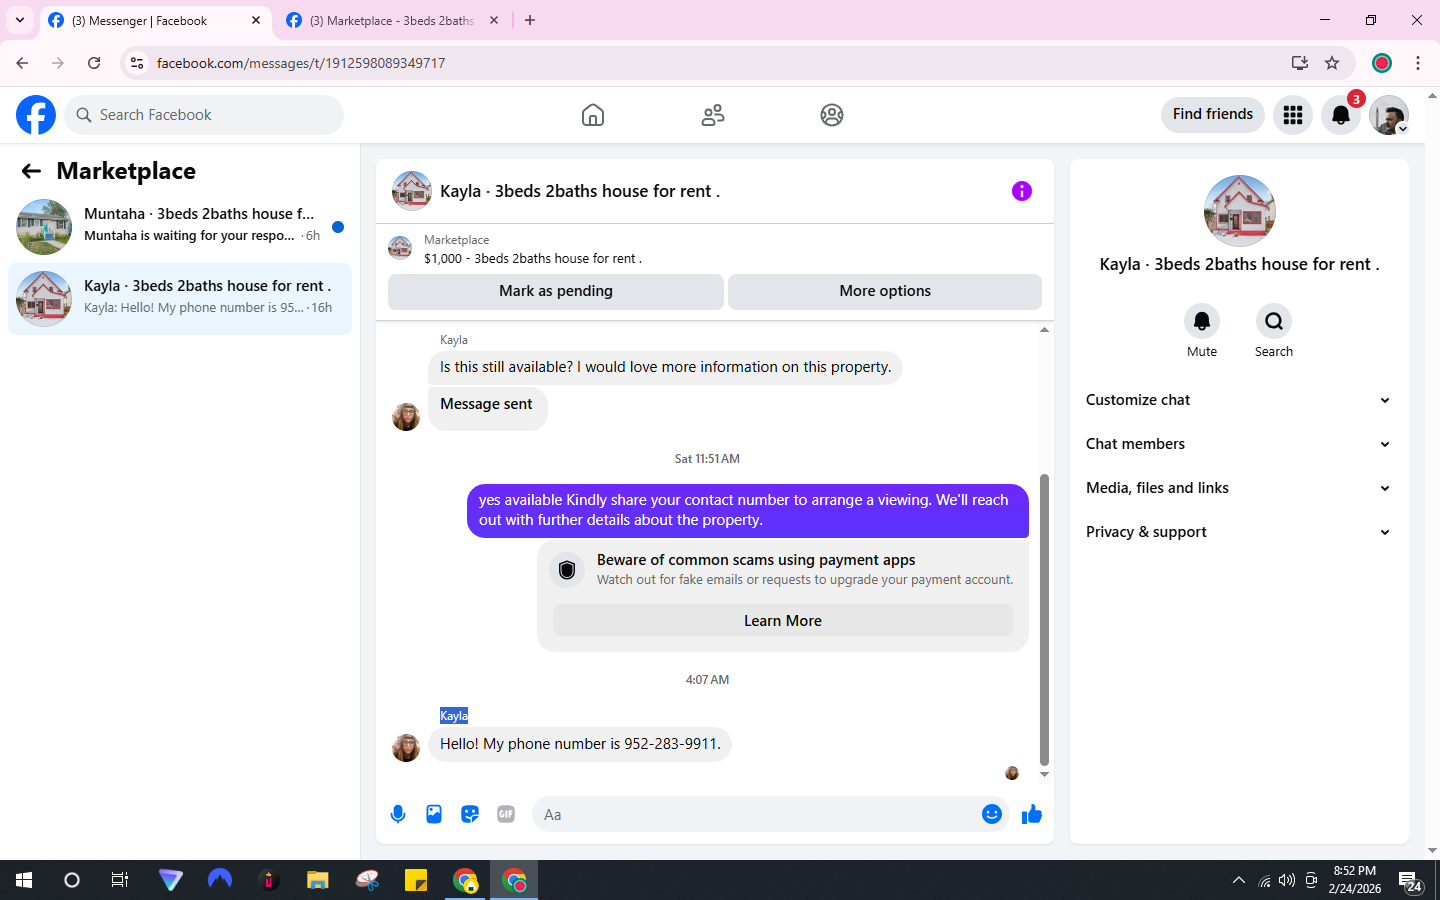Open Sticky Notes from the taskbar

click(416, 880)
